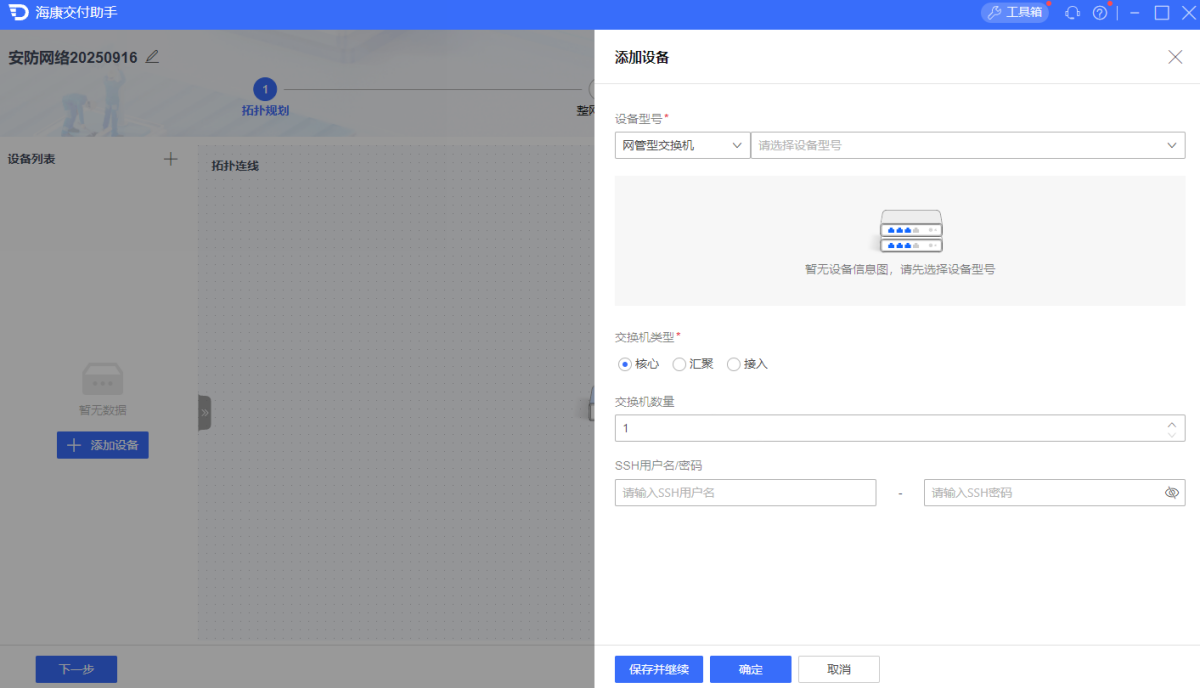Open the help question mark icon
The height and width of the screenshot is (688, 1200).
click(x=1099, y=12)
